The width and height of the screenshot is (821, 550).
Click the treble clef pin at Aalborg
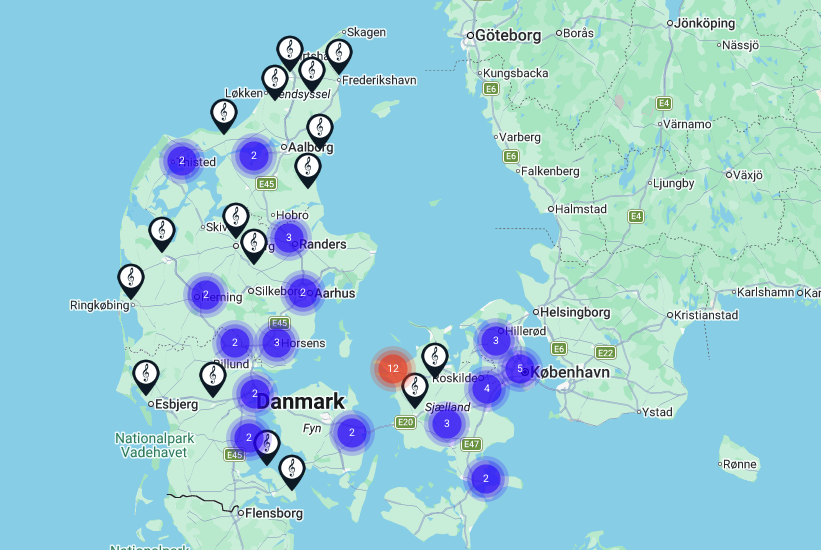coord(319,129)
